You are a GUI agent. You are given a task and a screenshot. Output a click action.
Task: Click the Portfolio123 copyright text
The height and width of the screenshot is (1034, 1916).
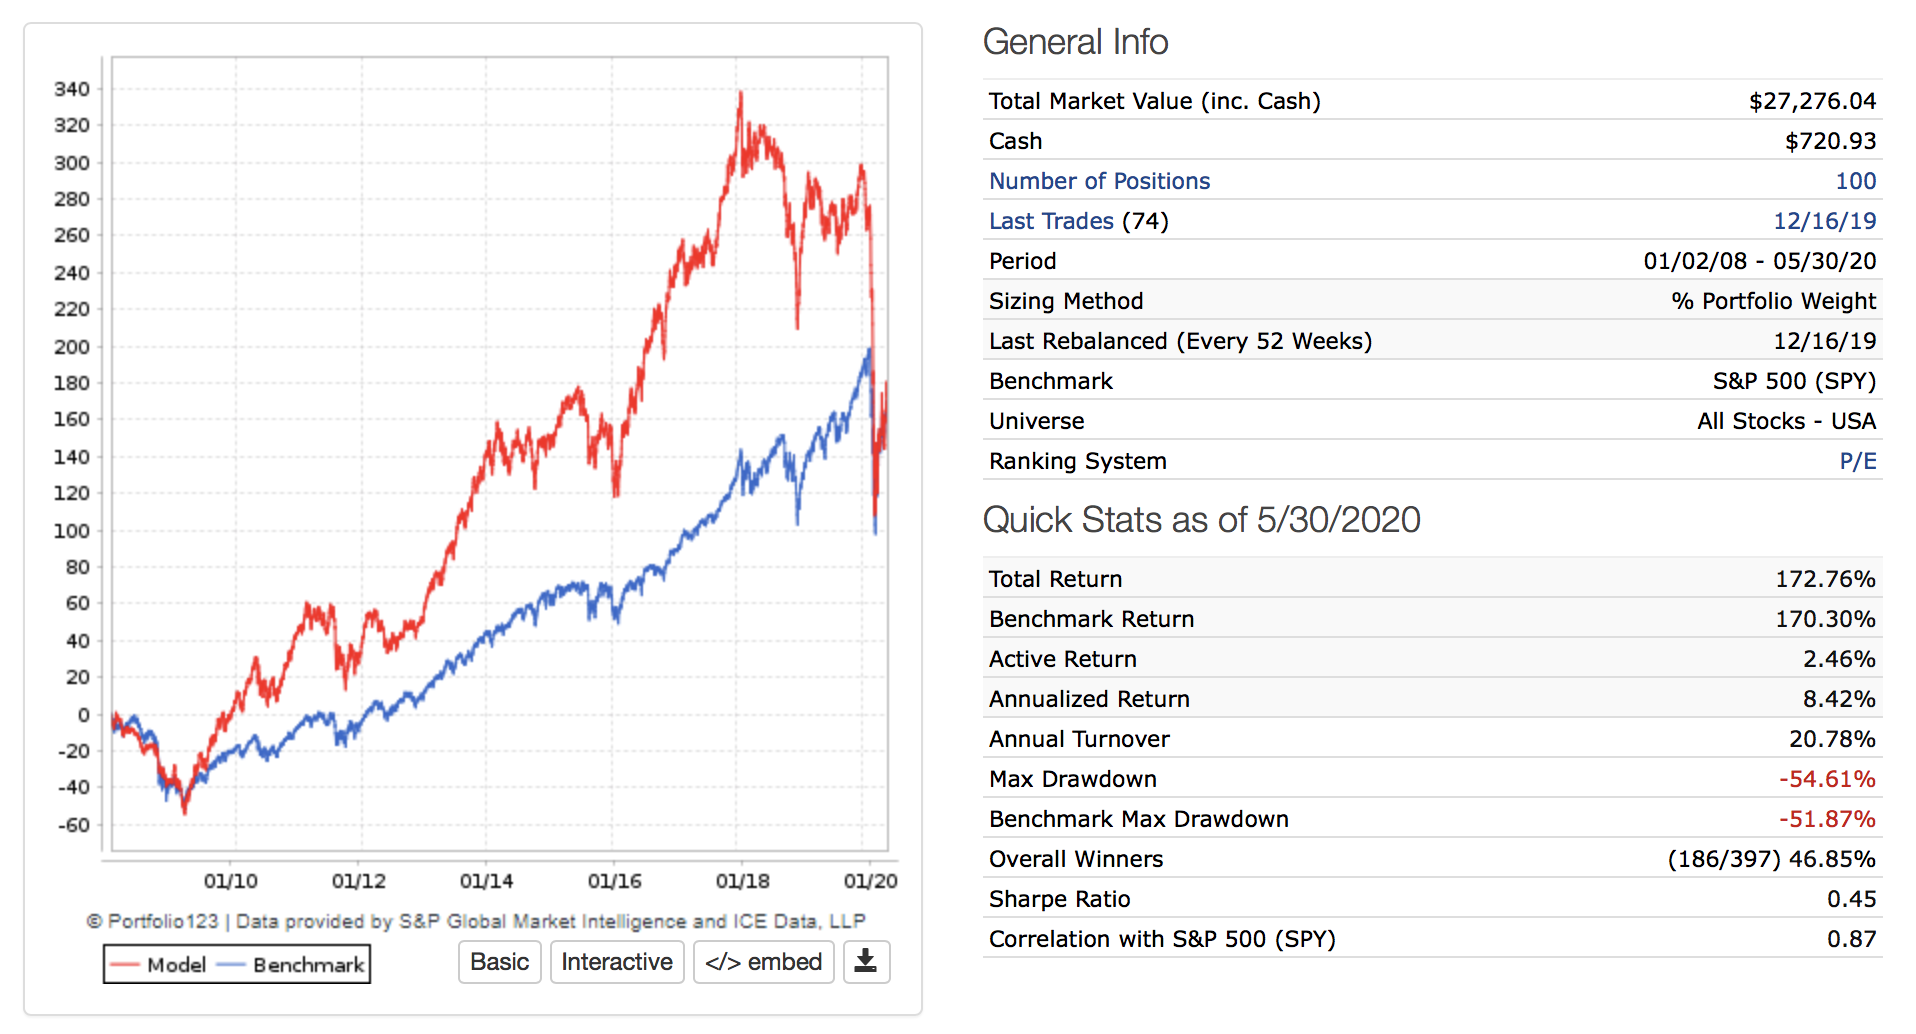(476, 921)
